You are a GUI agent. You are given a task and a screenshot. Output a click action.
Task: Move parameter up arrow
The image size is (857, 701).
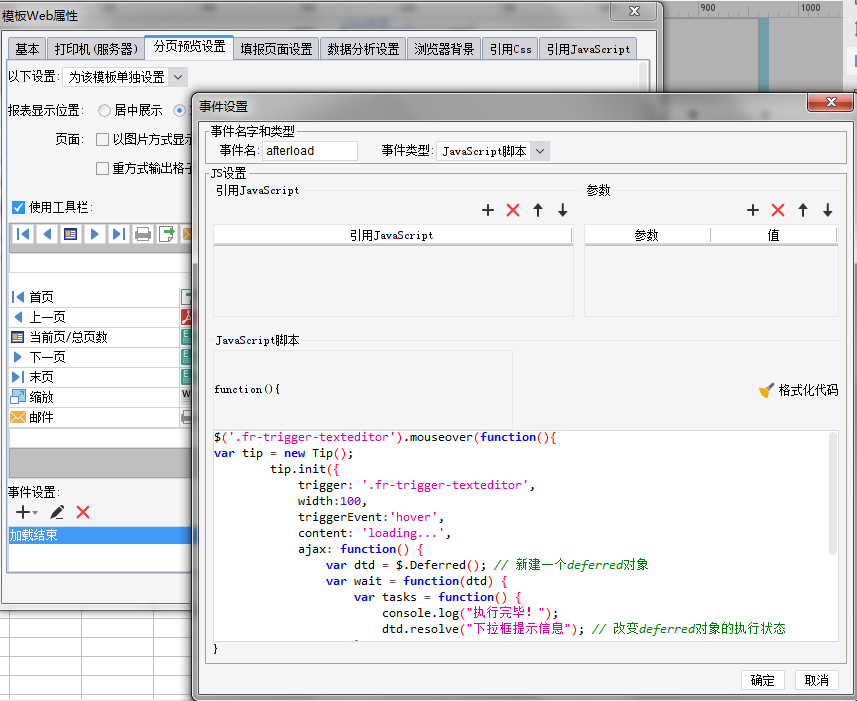point(803,210)
